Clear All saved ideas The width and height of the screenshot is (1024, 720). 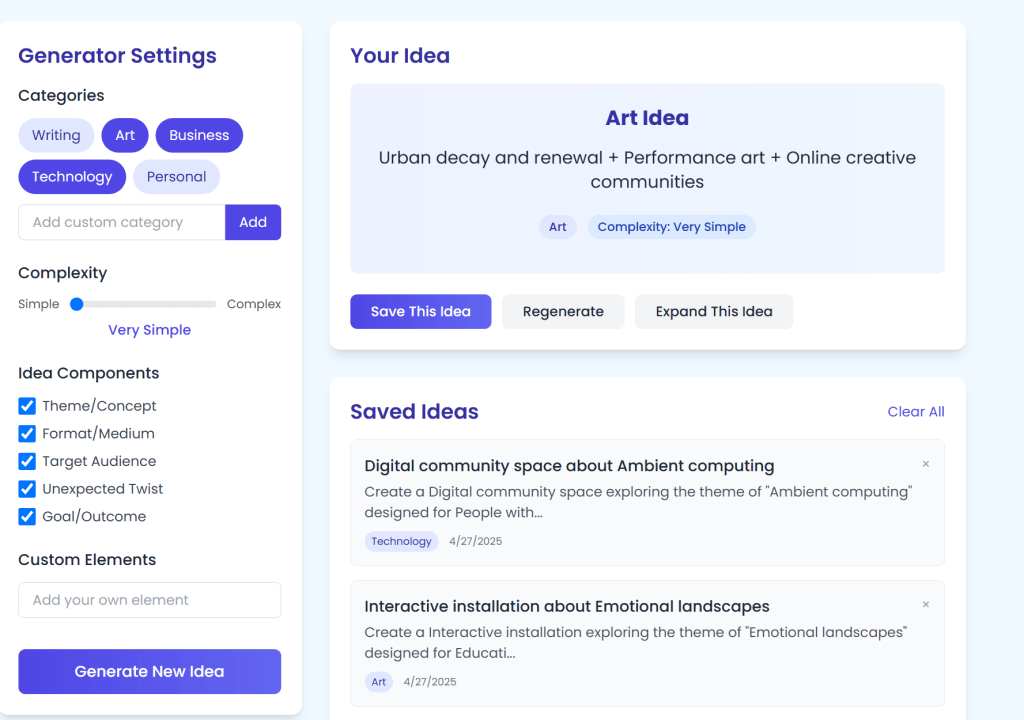tap(915, 411)
